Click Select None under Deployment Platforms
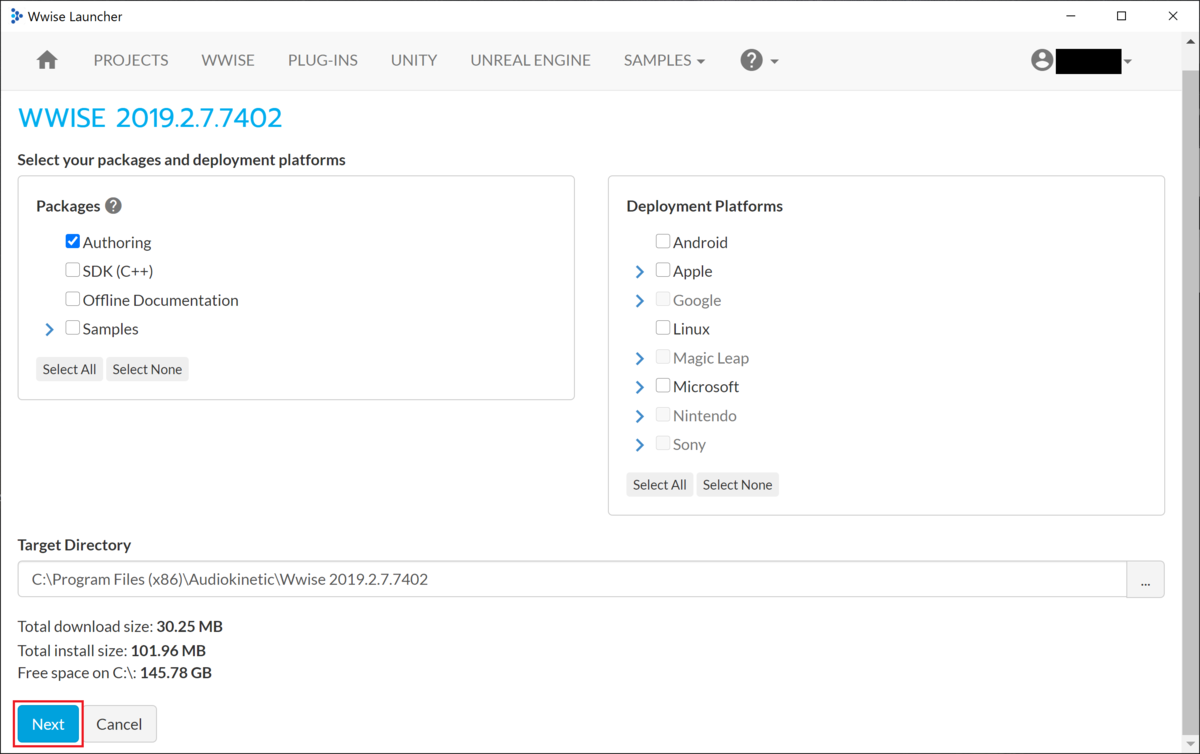 [737, 485]
